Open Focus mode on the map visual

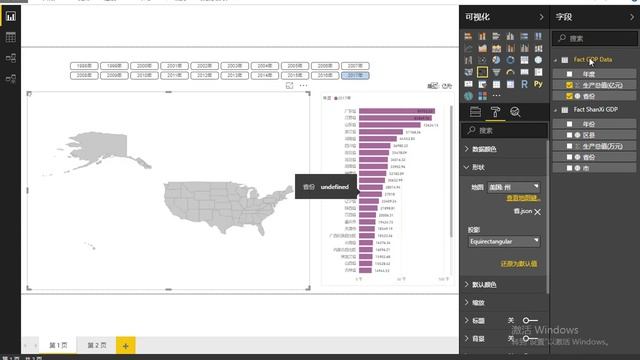[x=289, y=85]
